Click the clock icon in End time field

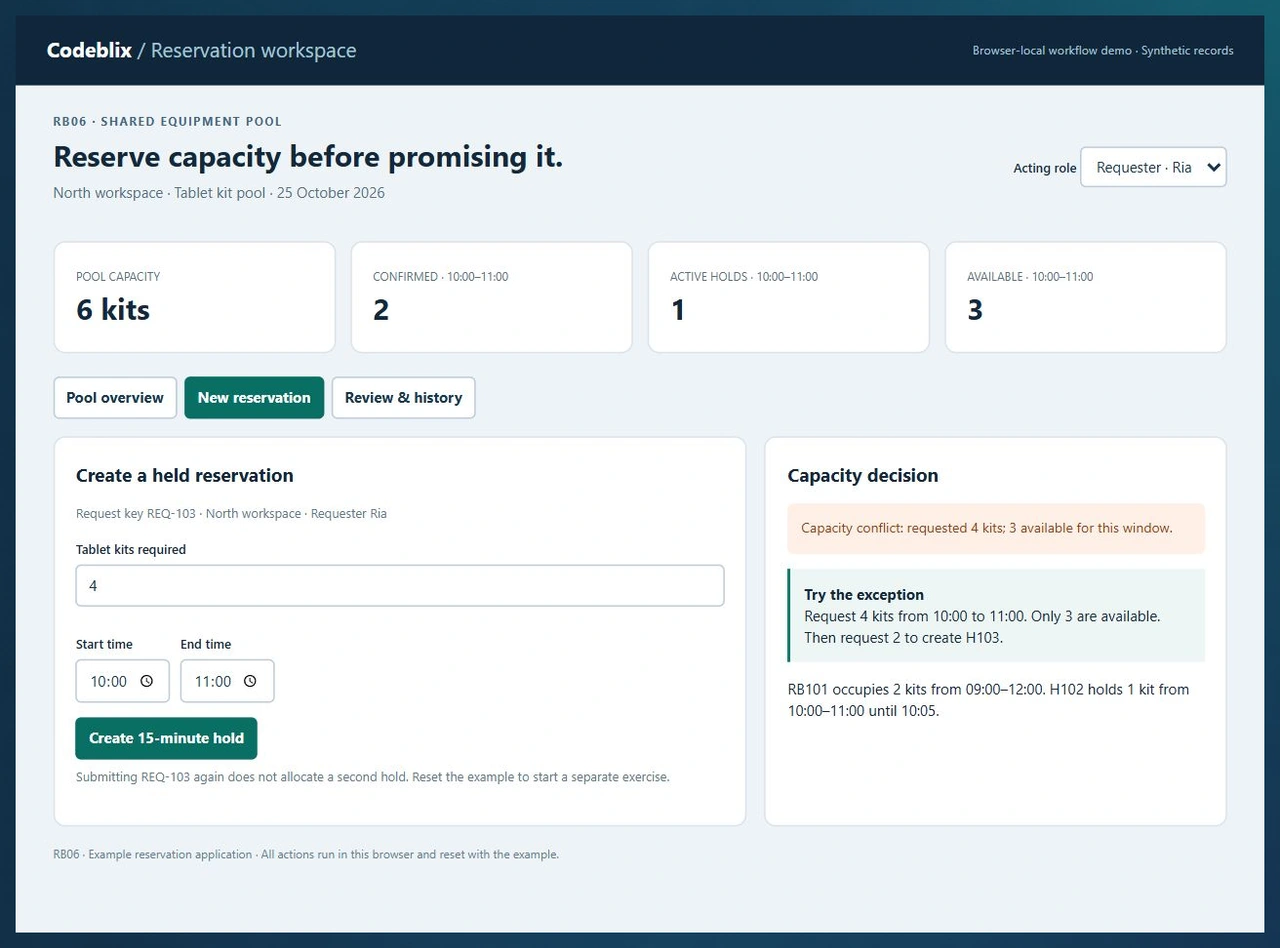click(250, 681)
